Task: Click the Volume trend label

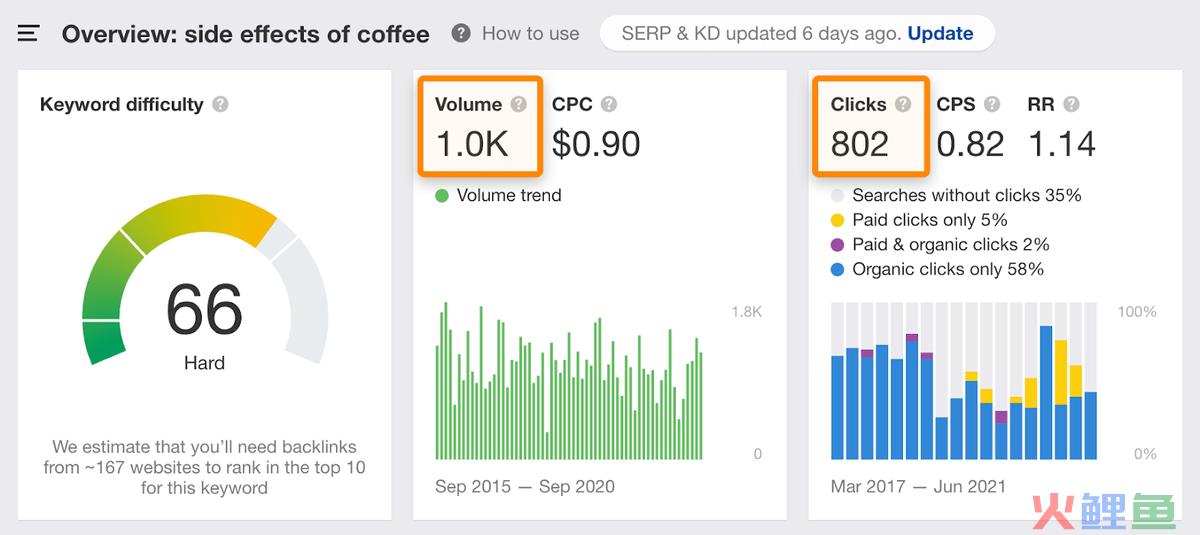Action: (509, 196)
